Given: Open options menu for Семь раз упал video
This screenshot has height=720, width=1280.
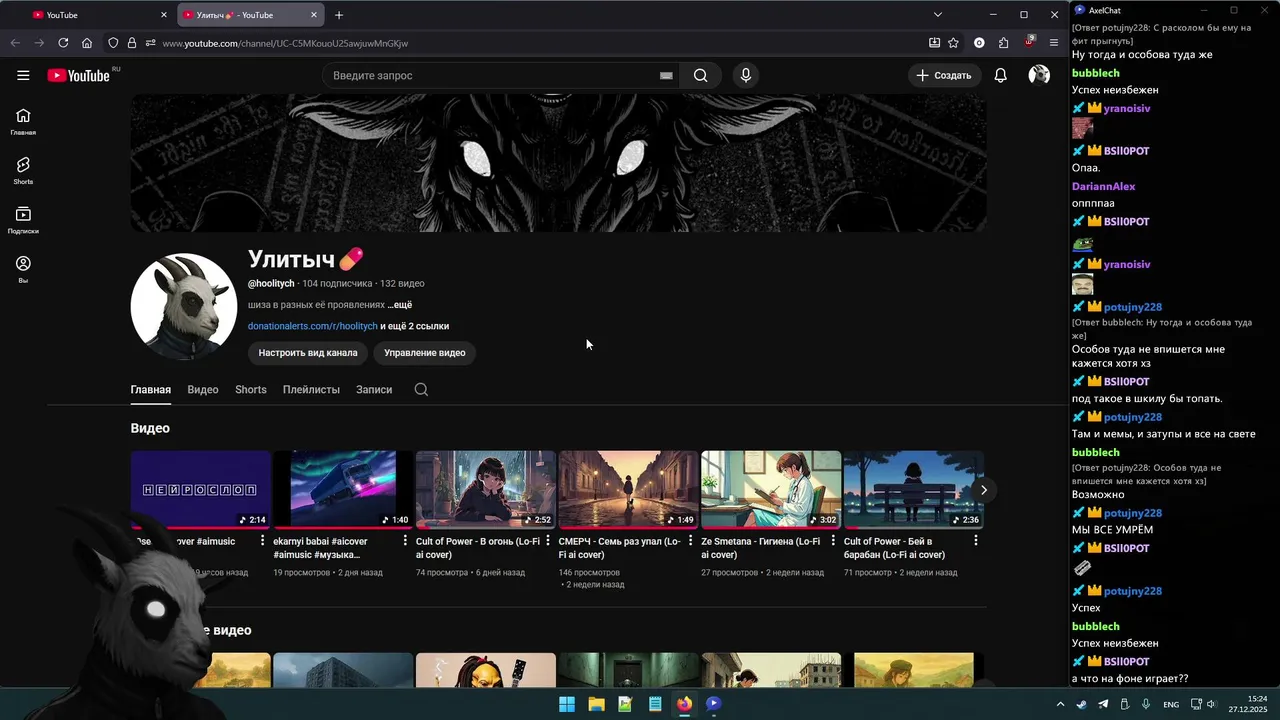Looking at the screenshot, I should click(690, 541).
